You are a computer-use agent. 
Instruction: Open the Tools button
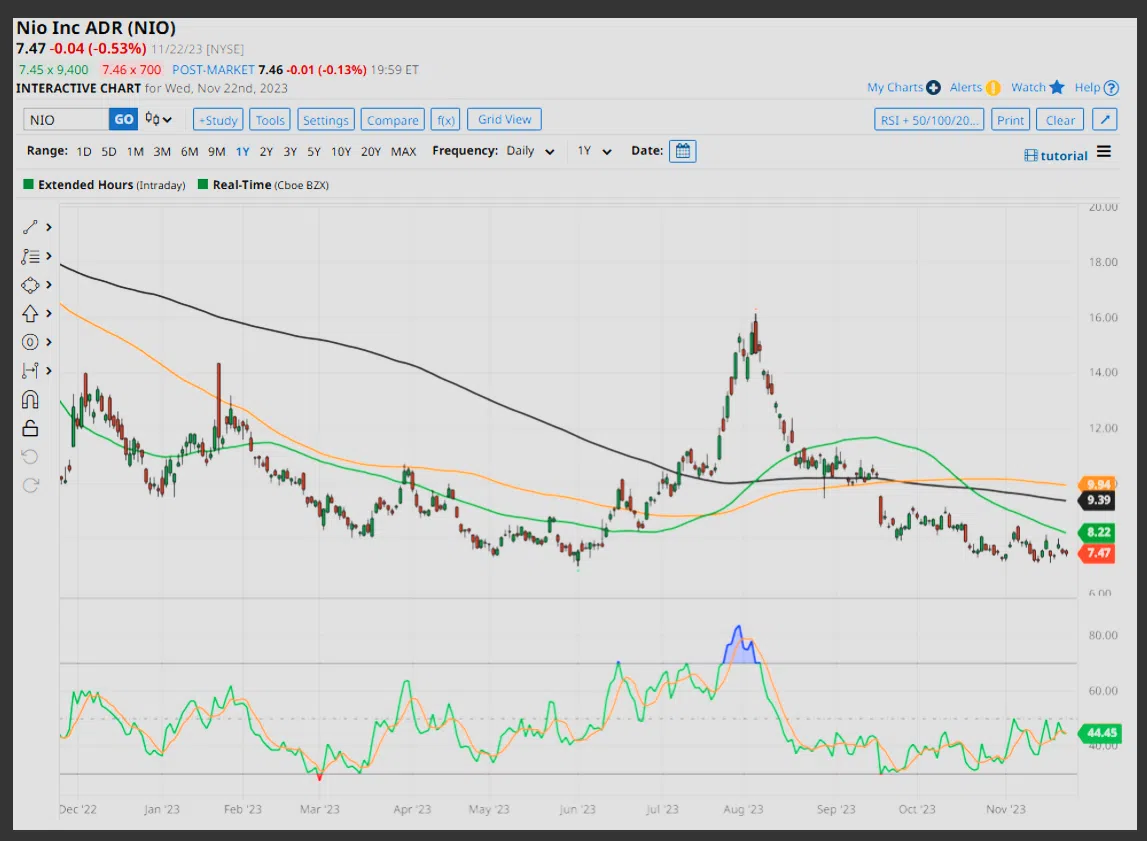pyautogui.click(x=270, y=119)
